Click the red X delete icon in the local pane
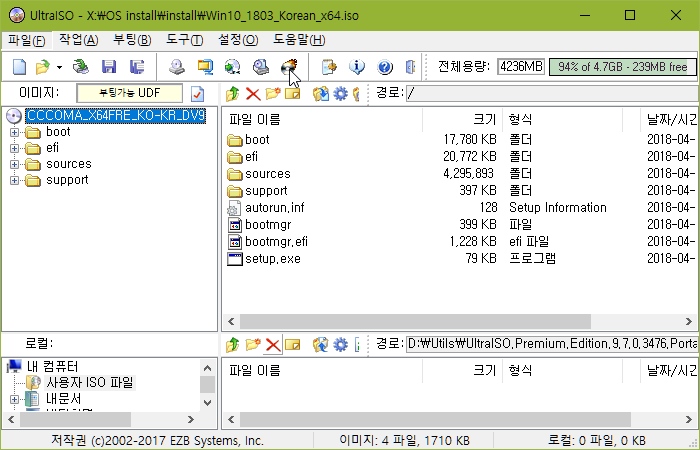700x450 pixels. (273, 345)
